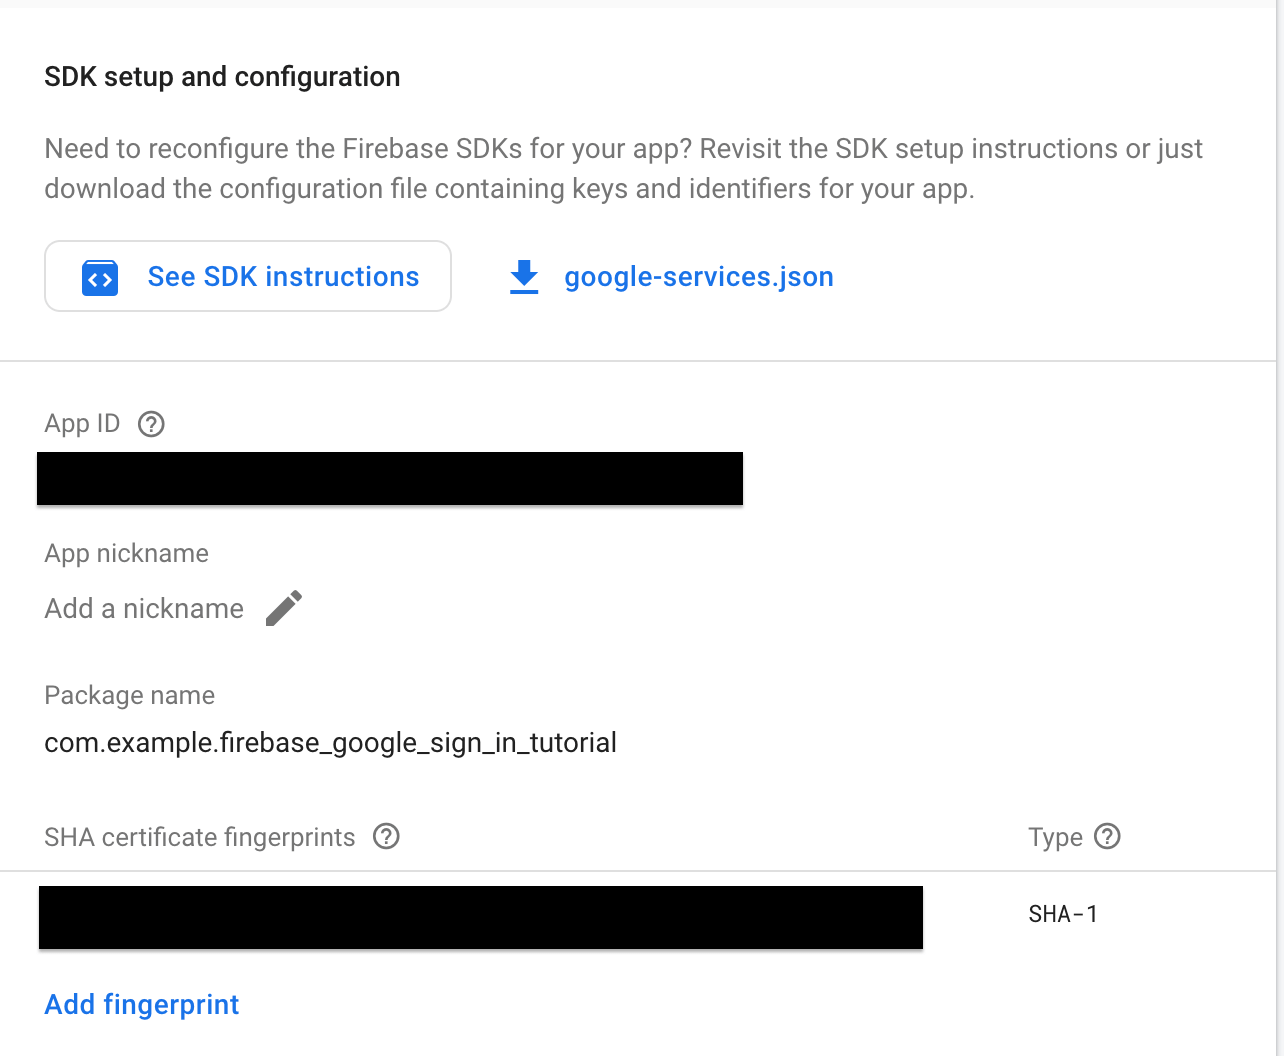Viewport: 1284px width, 1056px height.
Task: Click the download arrow icon
Action: point(524,277)
